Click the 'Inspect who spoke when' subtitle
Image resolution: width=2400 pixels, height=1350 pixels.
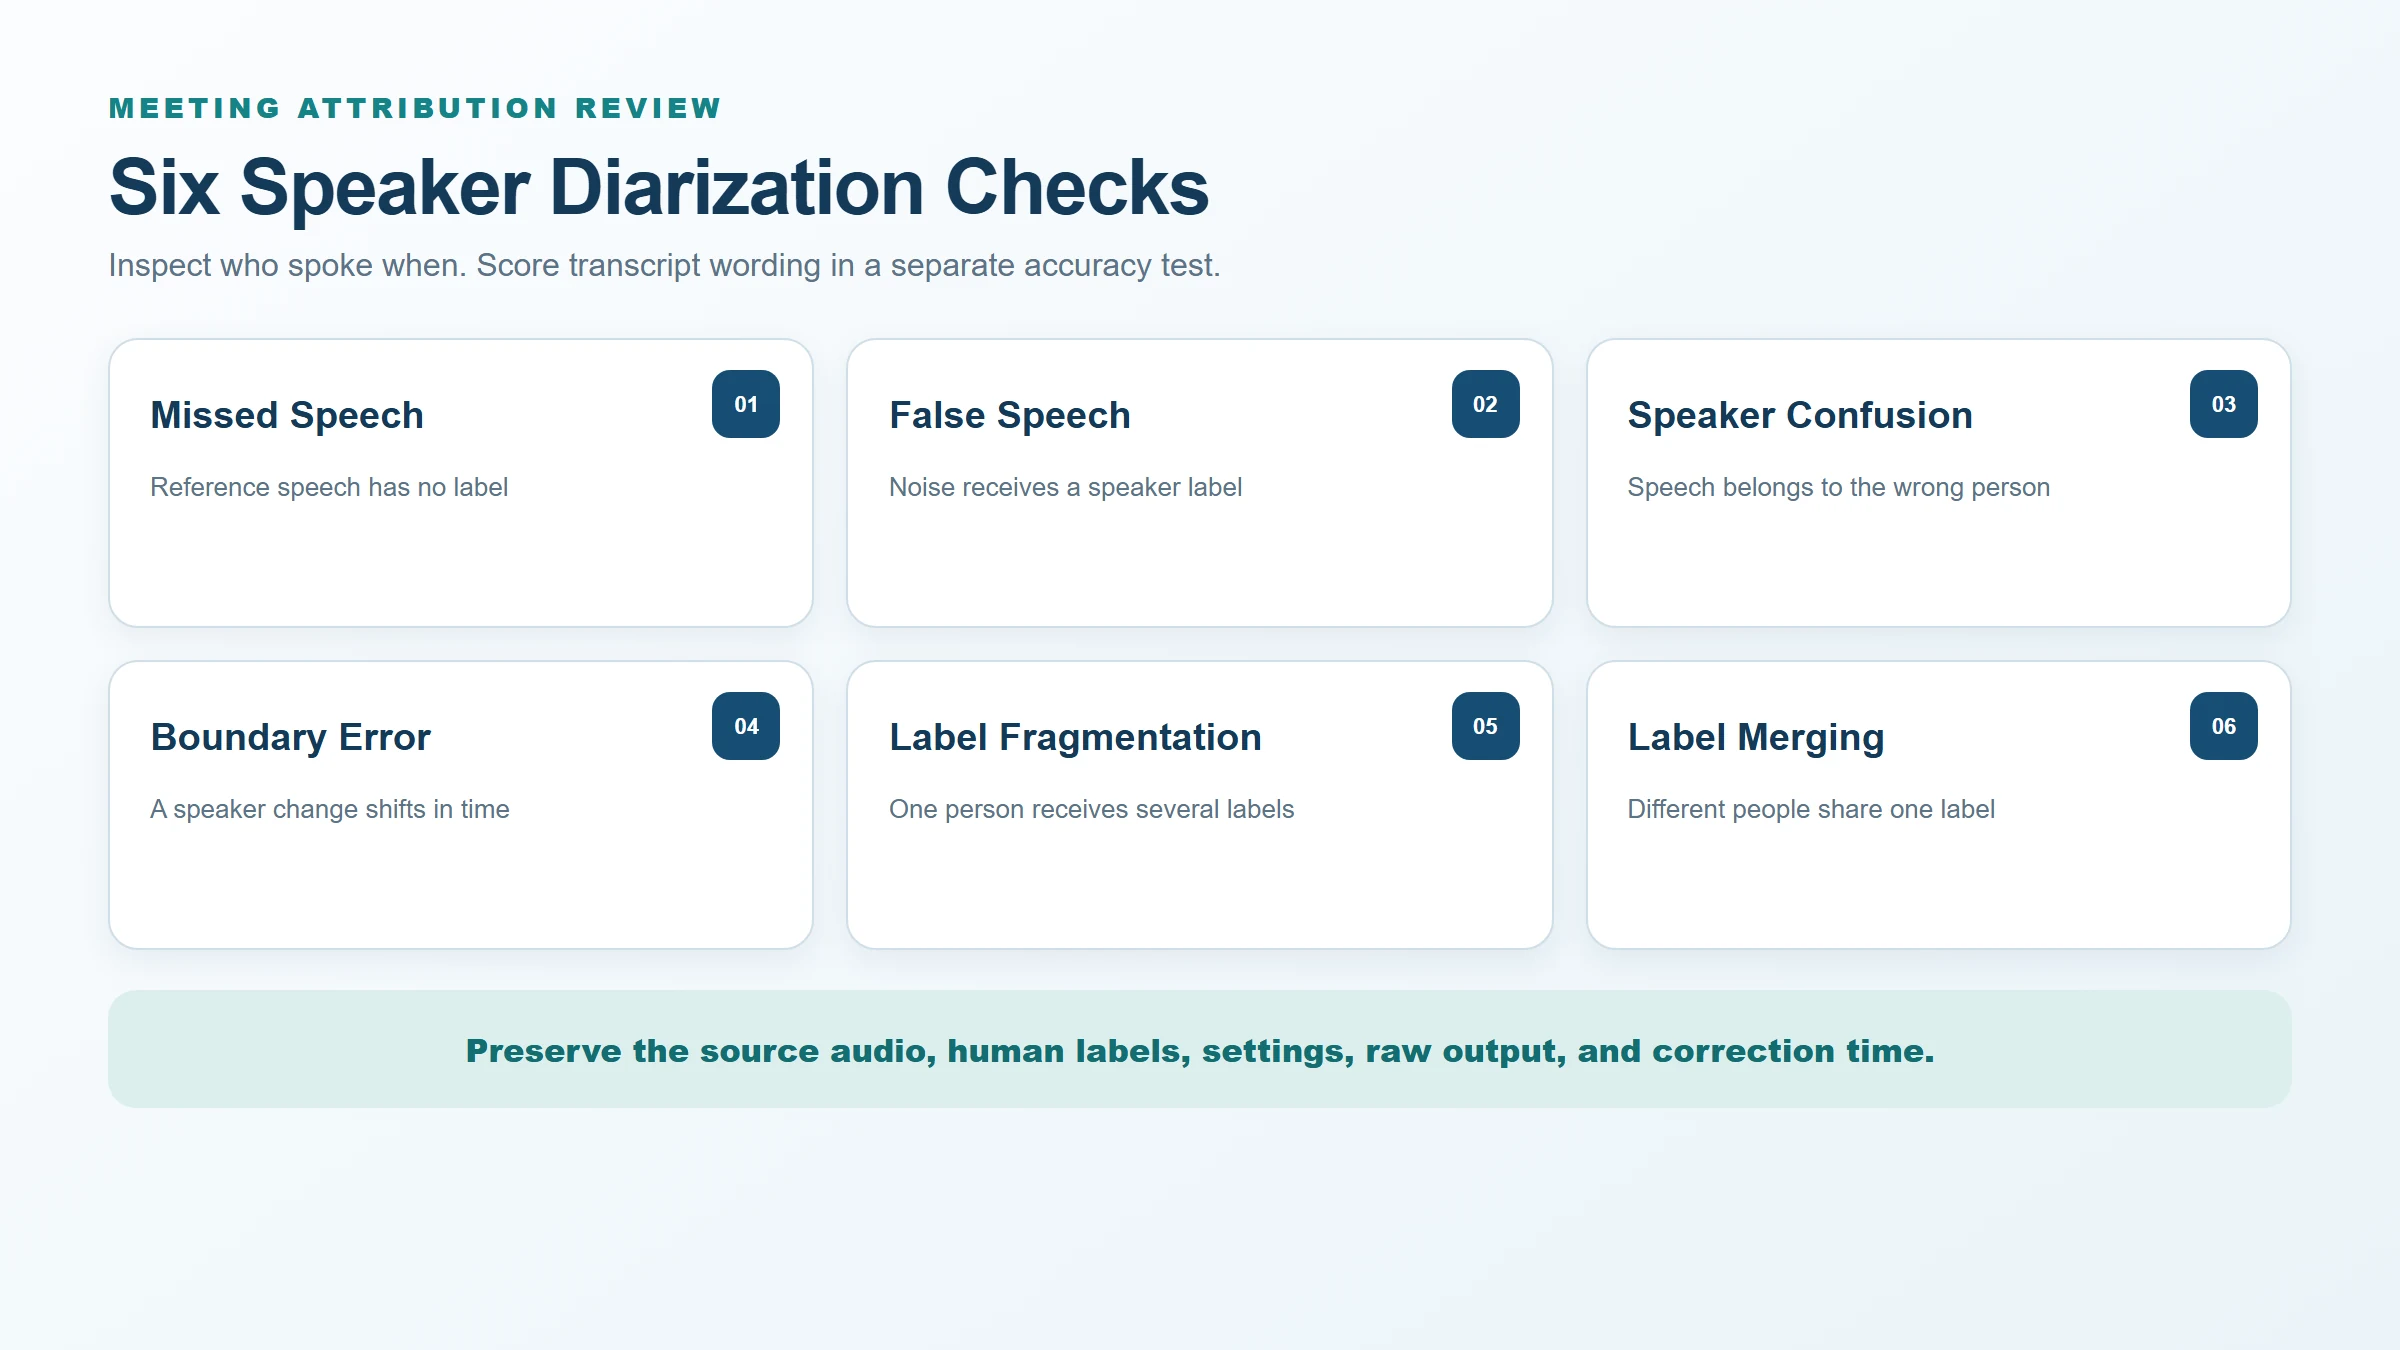click(664, 265)
